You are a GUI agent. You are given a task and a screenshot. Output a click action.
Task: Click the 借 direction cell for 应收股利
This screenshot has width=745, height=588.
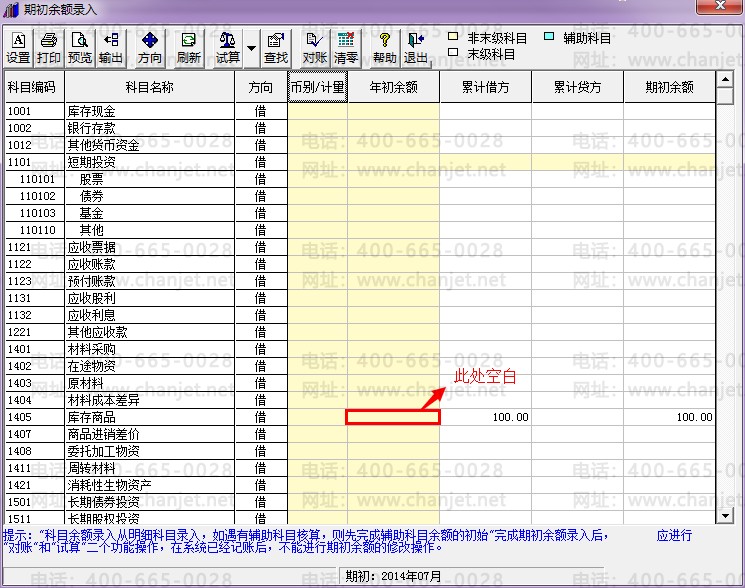click(x=261, y=298)
